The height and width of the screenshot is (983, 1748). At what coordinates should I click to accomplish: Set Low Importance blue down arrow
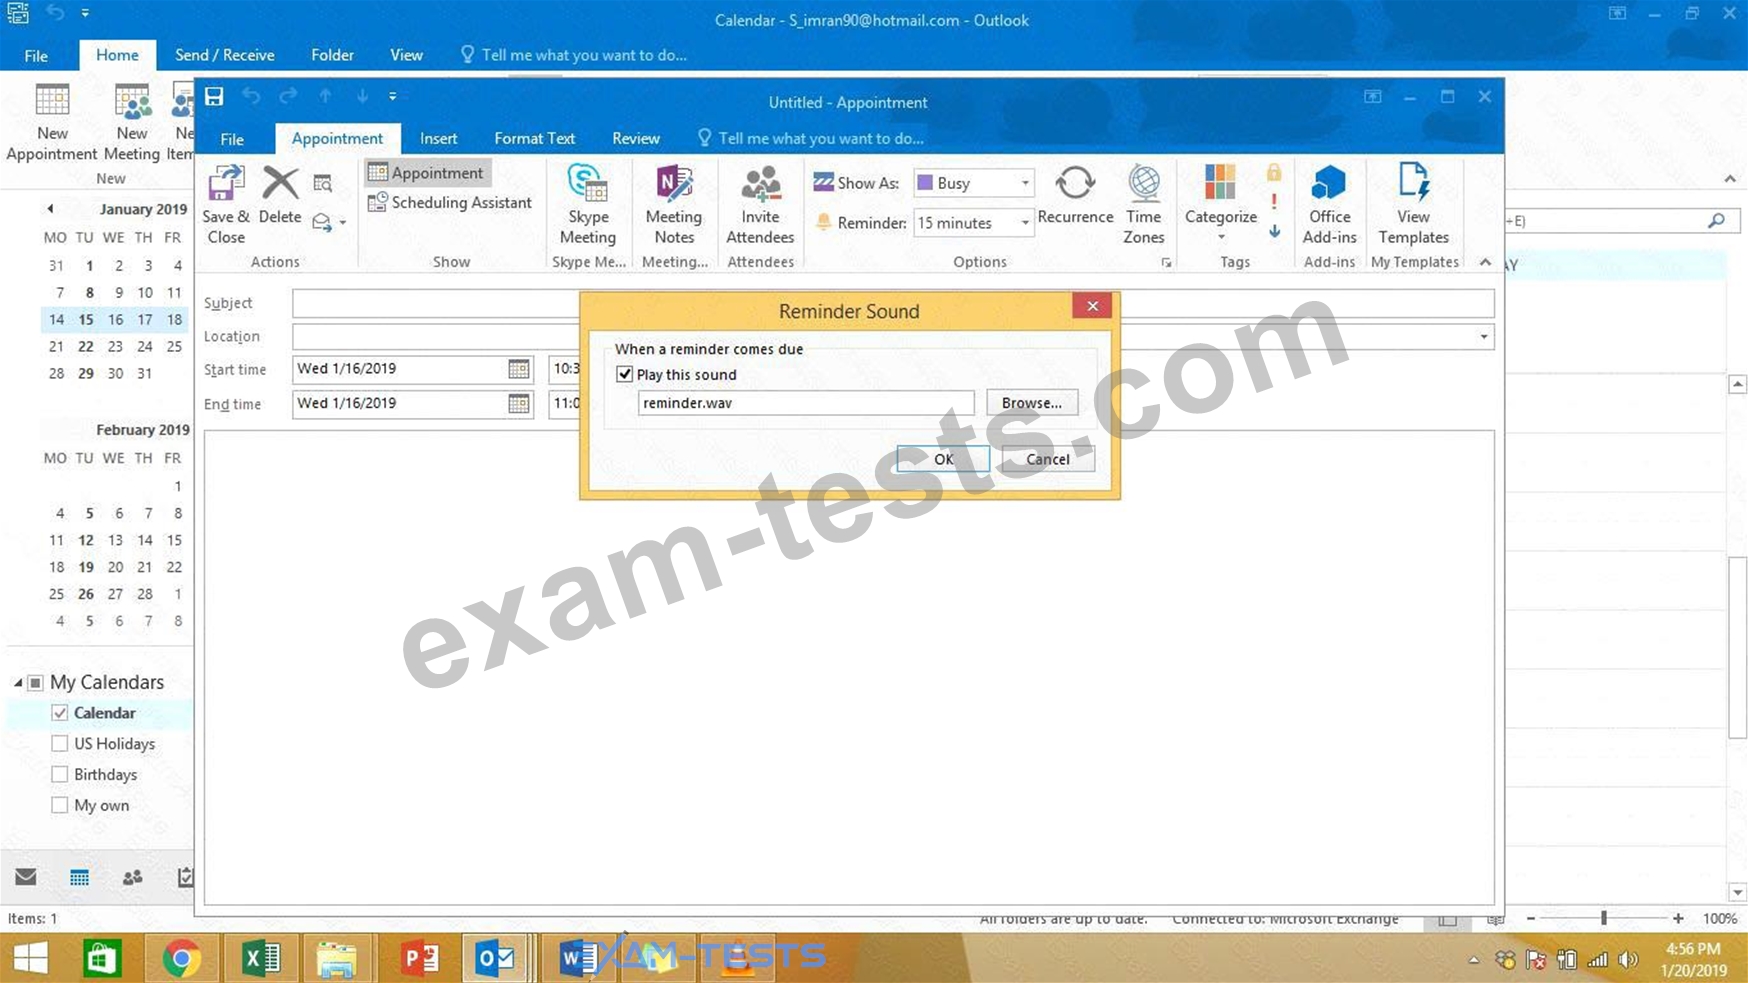click(x=1274, y=231)
